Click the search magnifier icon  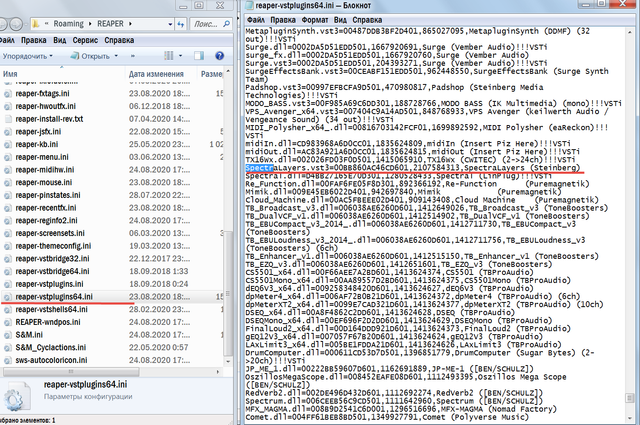pyautogui.click(x=226, y=24)
